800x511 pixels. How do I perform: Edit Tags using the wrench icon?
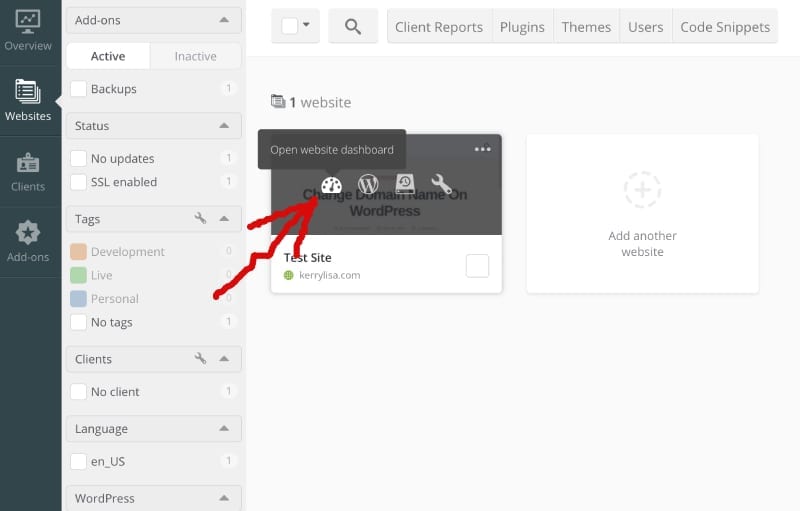click(200, 219)
